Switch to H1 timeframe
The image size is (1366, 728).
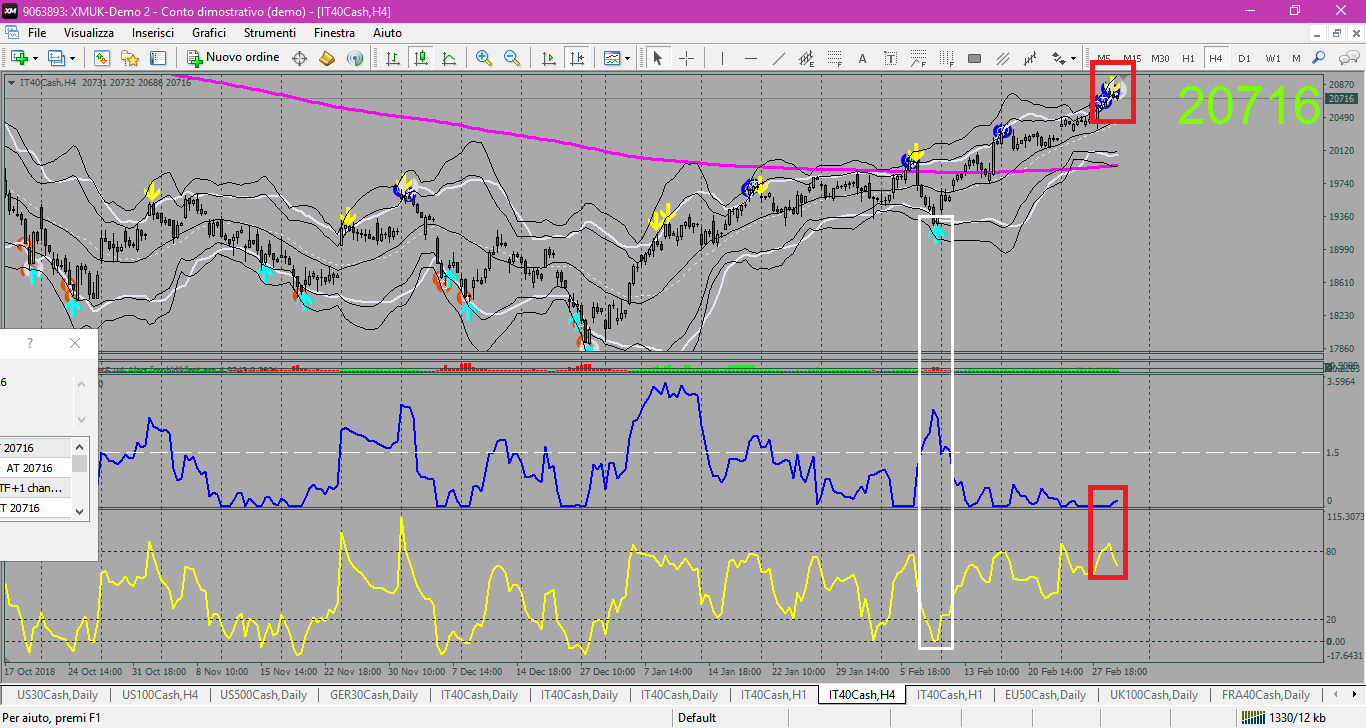(1188, 58)
